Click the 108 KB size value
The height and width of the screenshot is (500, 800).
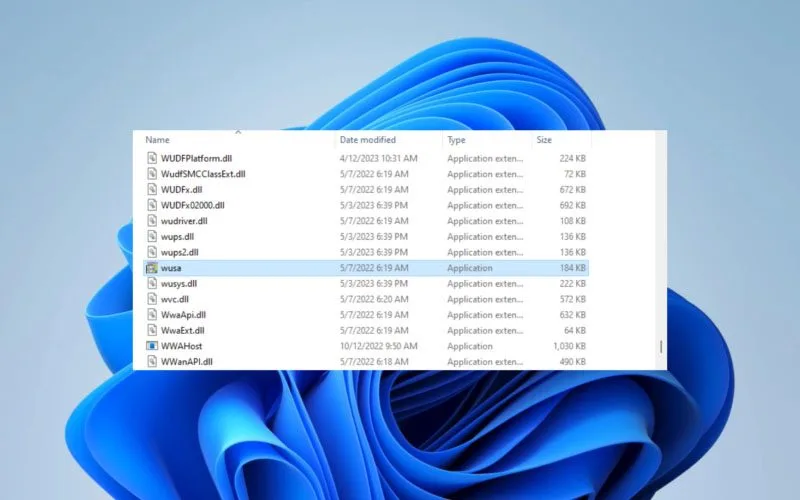[x=572, y=221]
